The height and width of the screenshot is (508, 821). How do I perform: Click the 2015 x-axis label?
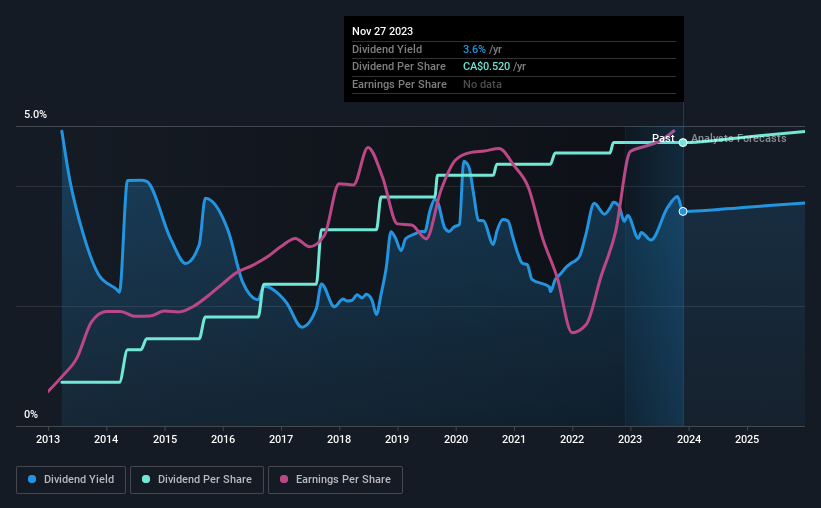[x=165, y=439]
